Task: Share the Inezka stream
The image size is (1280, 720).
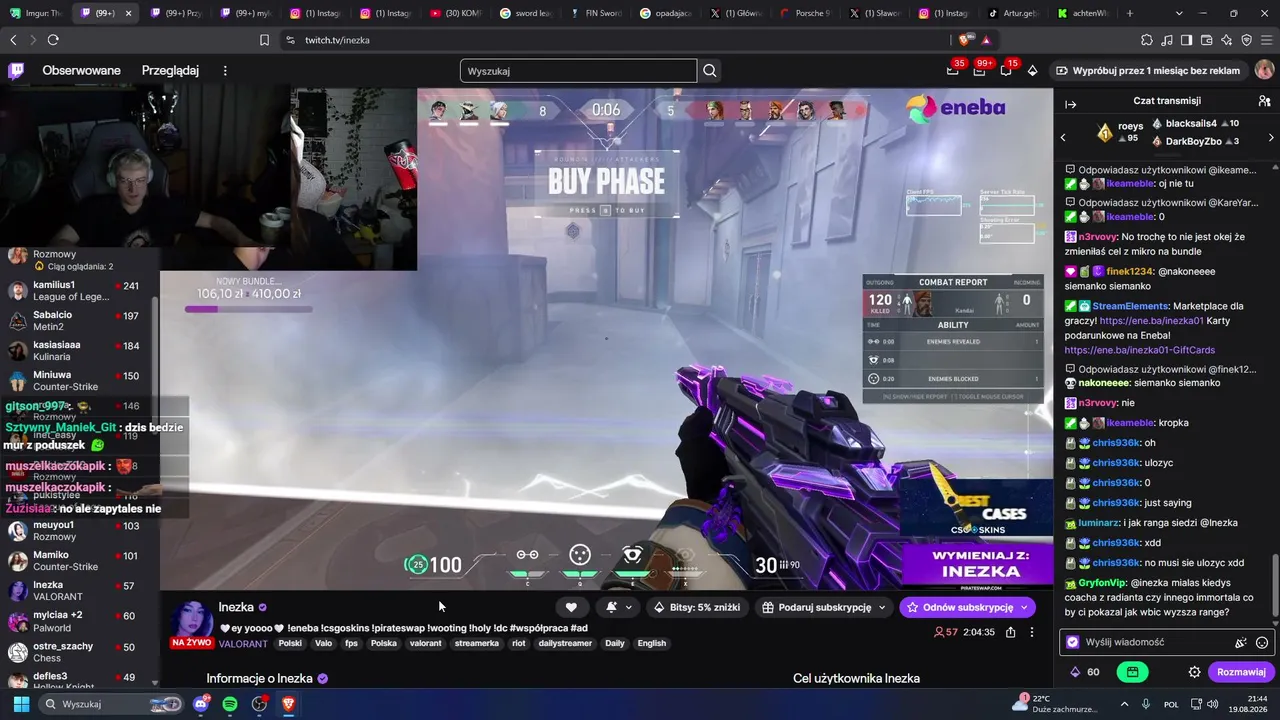Action: [x=1010, y=632]
